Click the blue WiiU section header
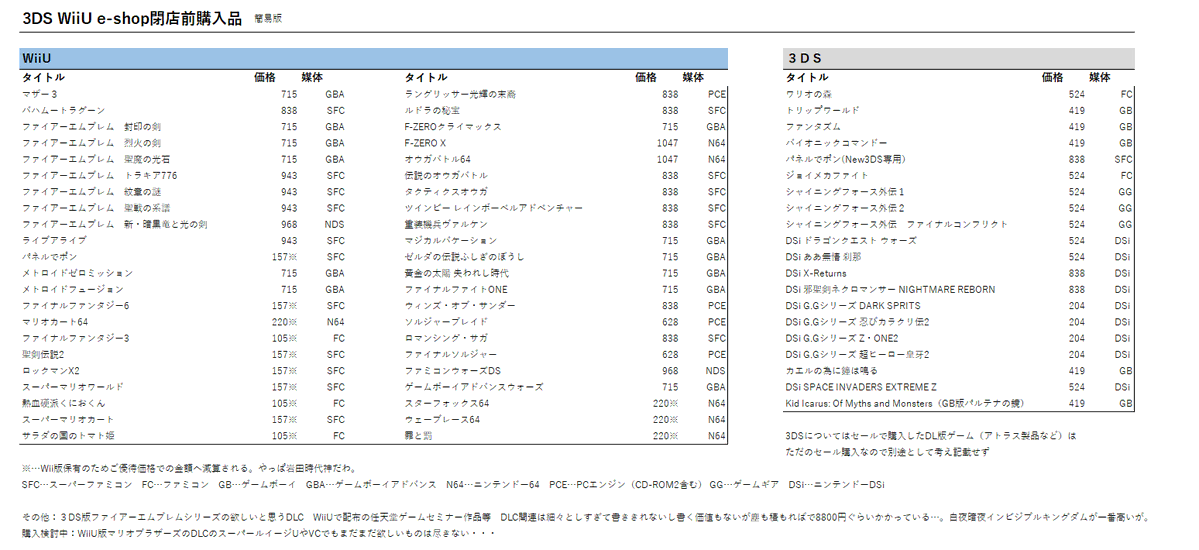This screenshot has height=550, width=1199. (374, 59)
